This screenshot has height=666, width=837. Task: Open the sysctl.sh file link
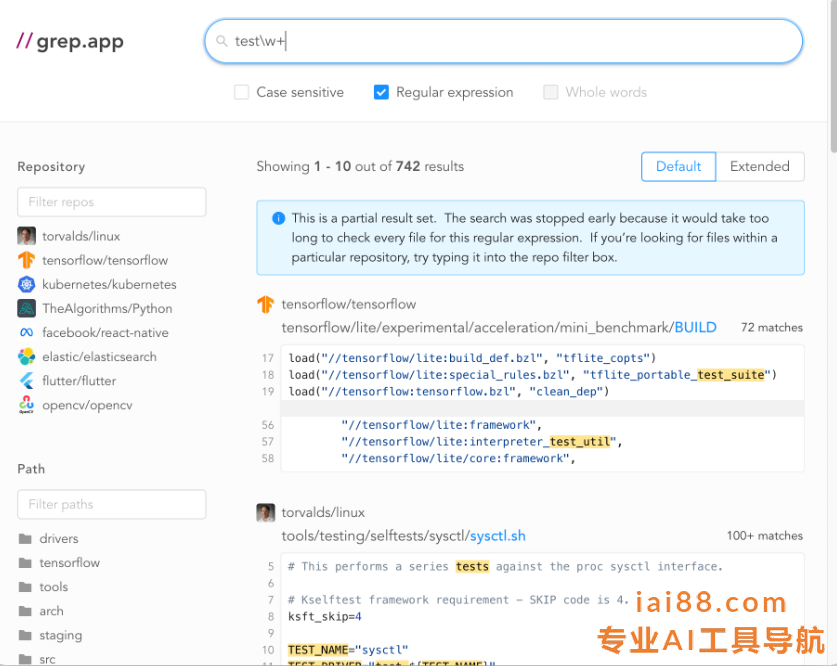(x=497, y=535)
